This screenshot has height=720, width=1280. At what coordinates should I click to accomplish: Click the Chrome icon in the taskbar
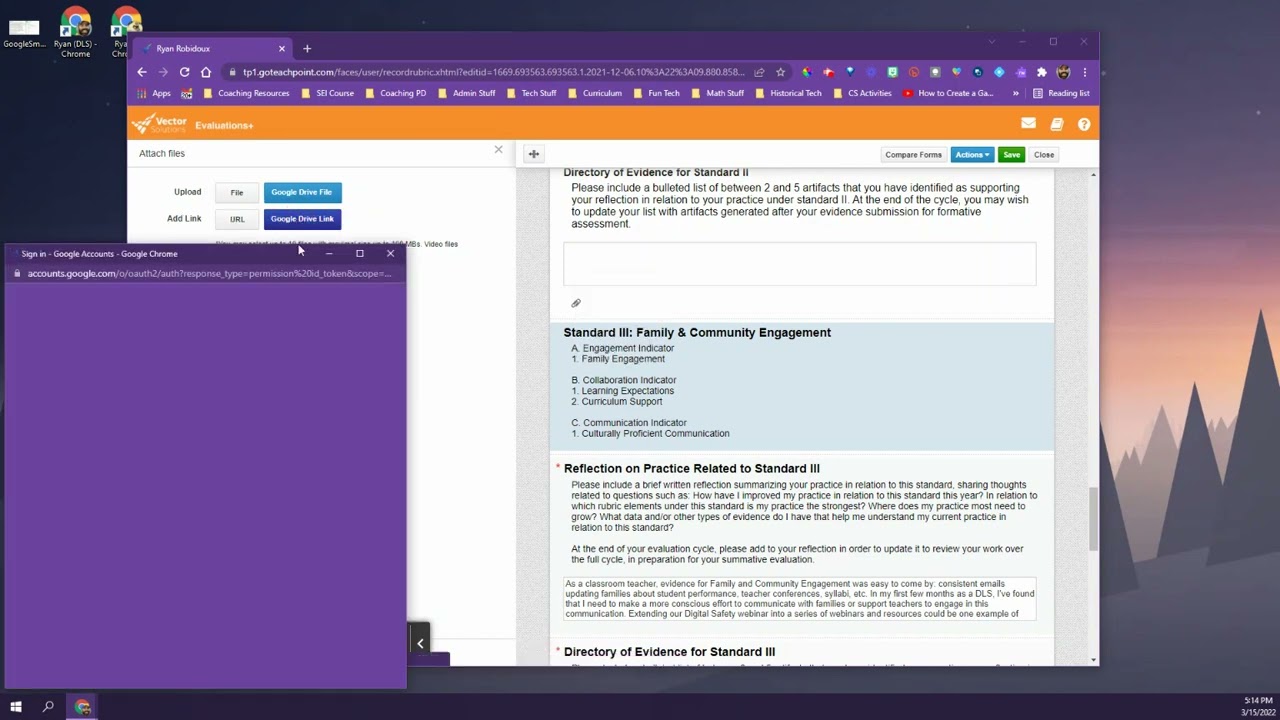point(83,707)
